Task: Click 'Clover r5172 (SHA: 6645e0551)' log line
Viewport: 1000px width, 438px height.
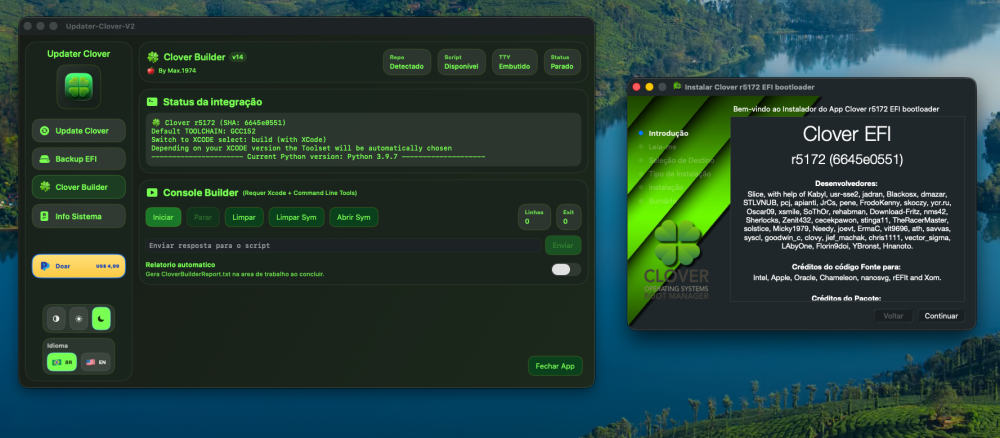Action: [x=219, y=122]
